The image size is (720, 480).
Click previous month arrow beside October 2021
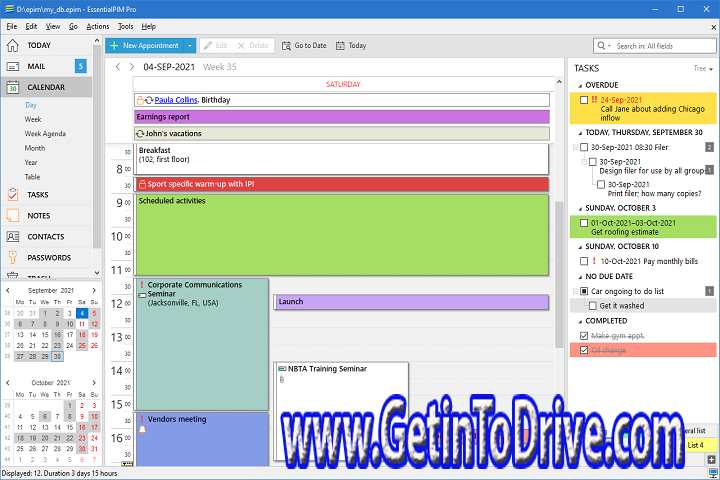pyautogui.click(x=8, y=382)
